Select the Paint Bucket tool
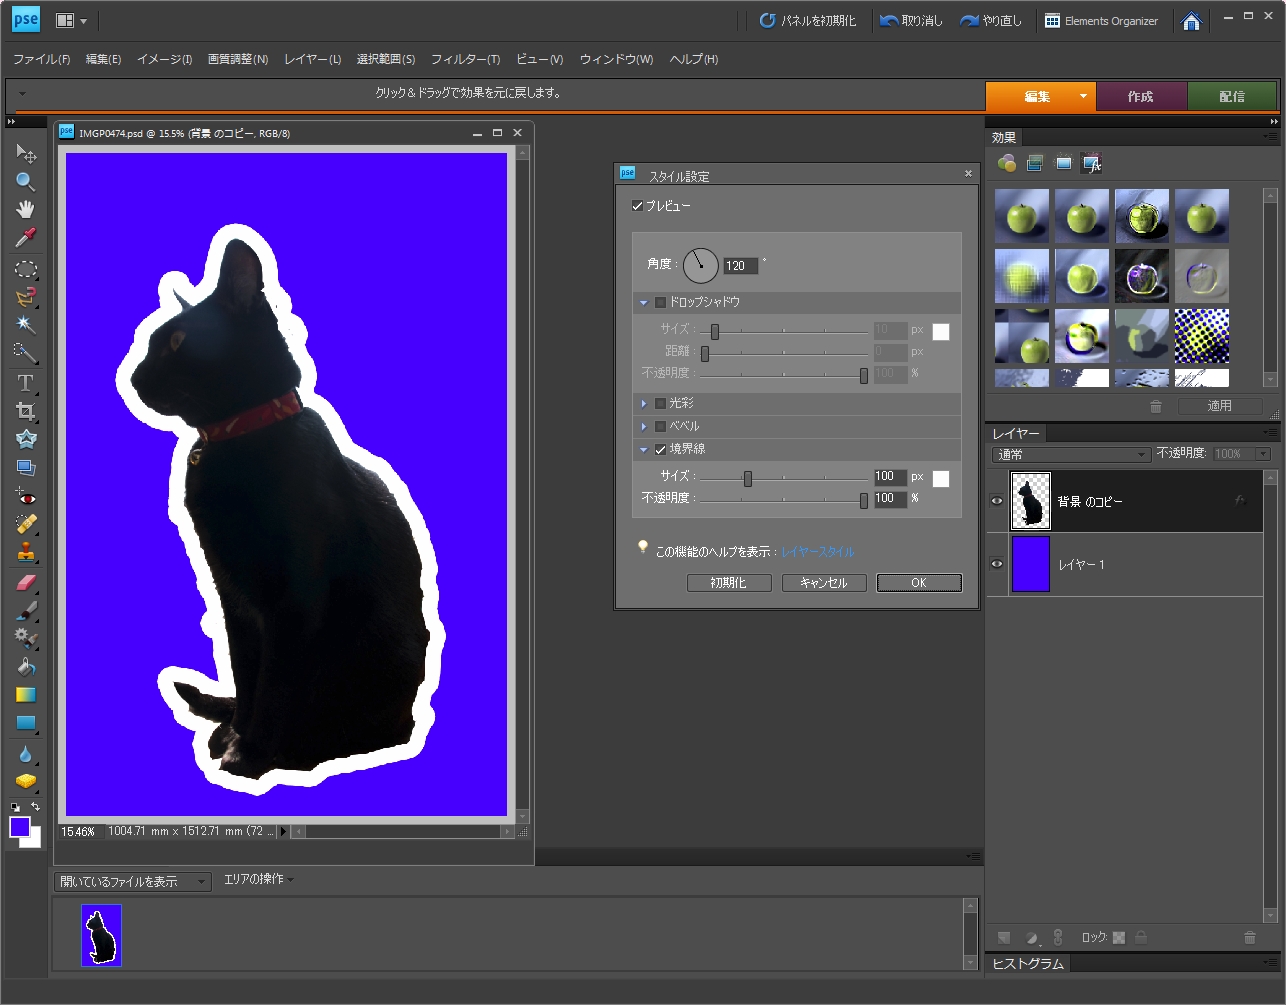This screenshot has height=1005, width=1286. [x=26, y=667]
